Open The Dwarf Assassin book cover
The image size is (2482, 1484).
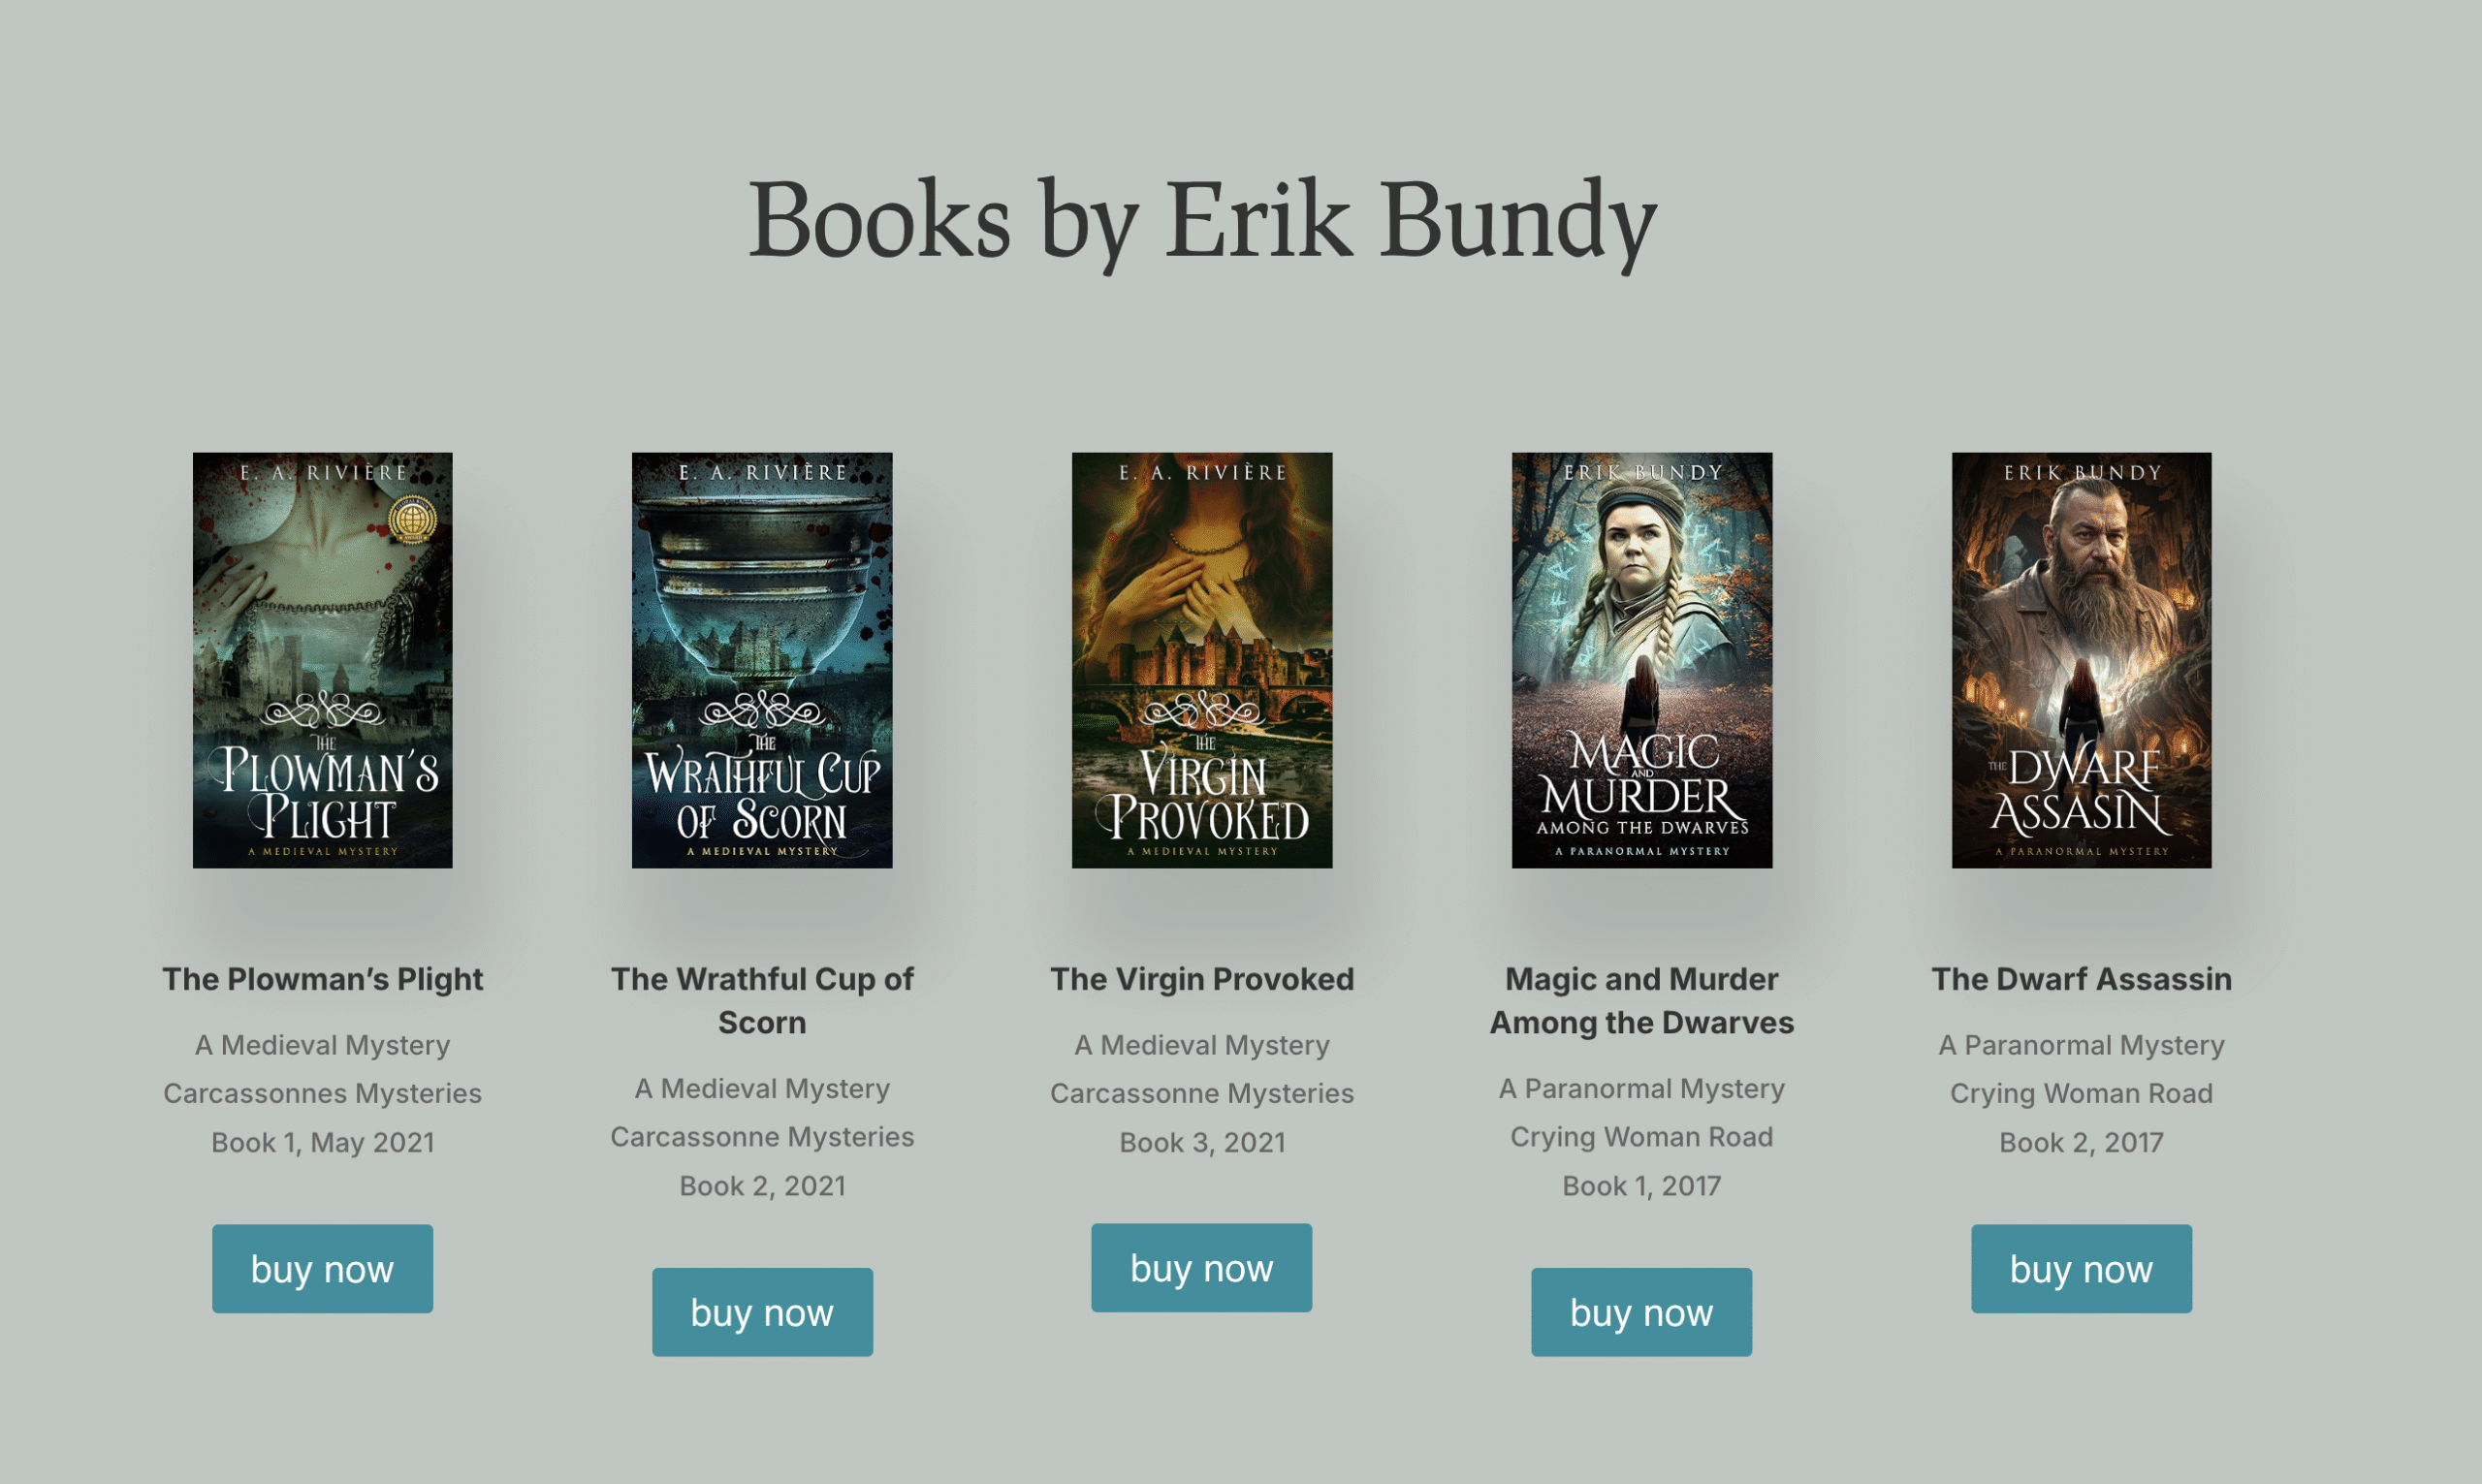pos(2082,660)
